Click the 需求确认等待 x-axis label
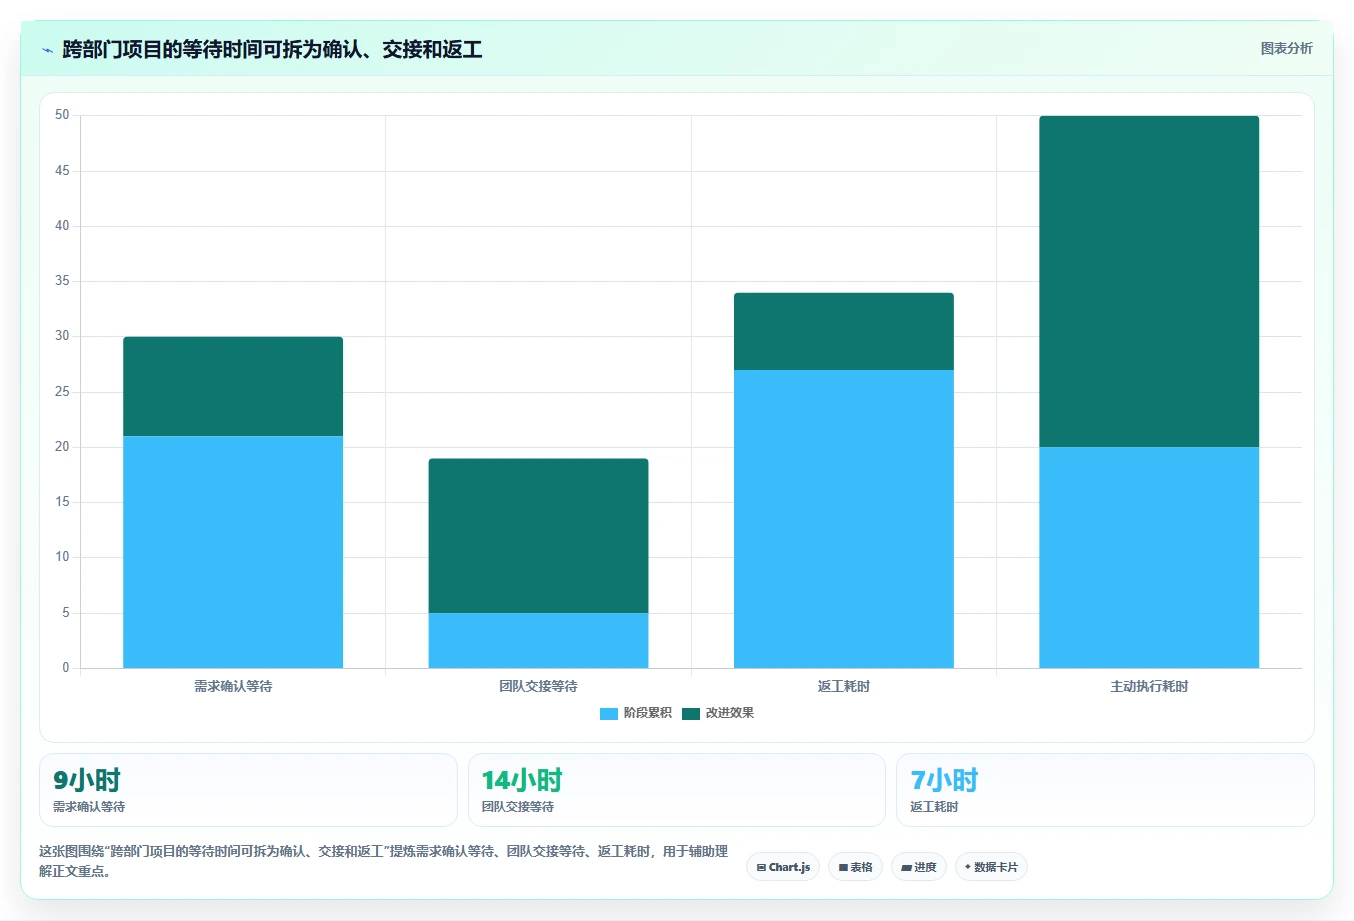 [233, 686]
